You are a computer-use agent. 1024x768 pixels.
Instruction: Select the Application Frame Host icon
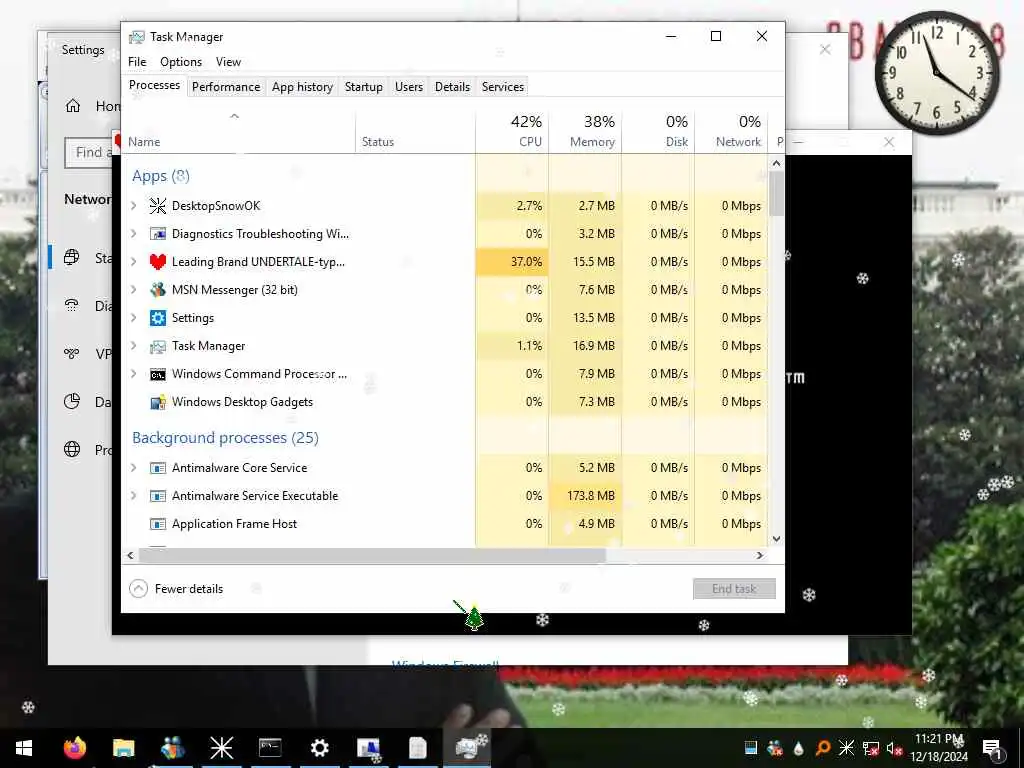[157, 524]
